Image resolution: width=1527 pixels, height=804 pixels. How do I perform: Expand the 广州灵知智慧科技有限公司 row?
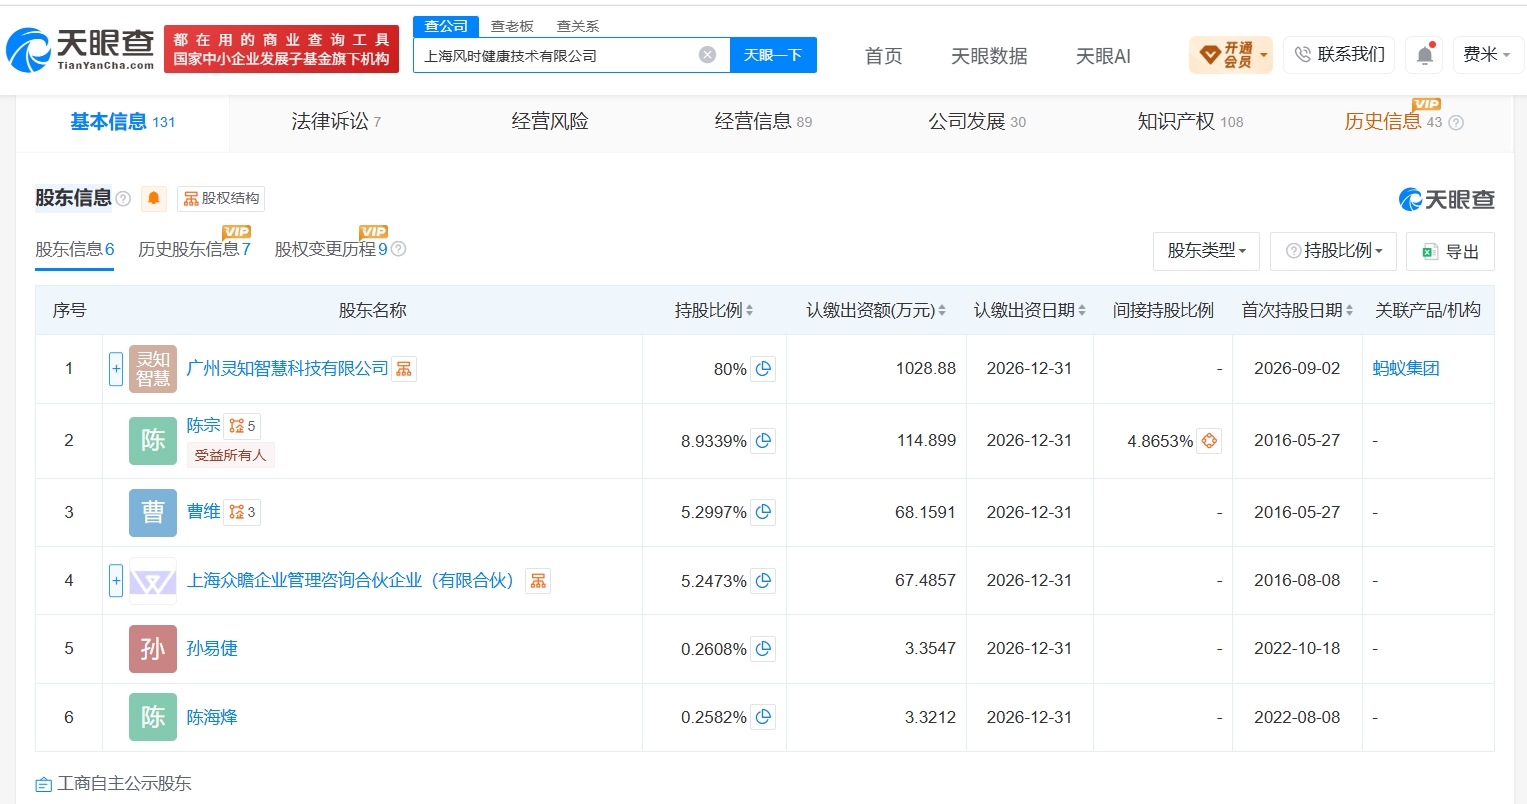pos(116,369)
